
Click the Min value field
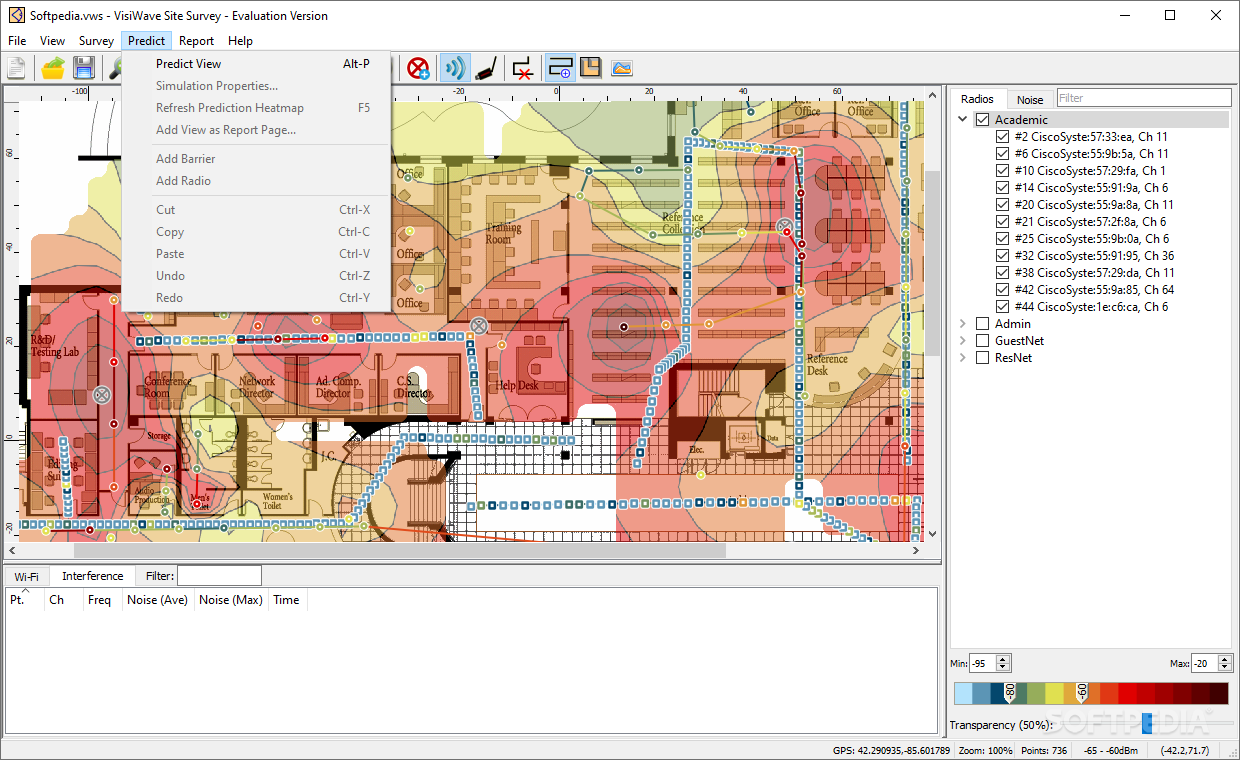[x=982, y=663]
